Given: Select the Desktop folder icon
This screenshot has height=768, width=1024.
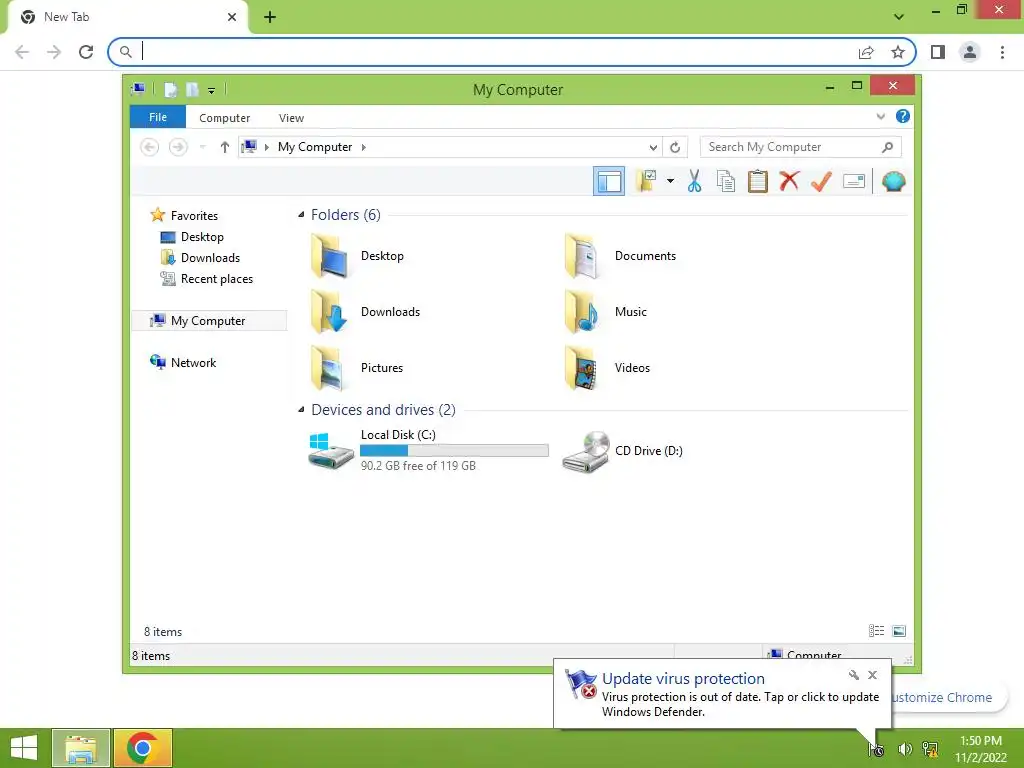Looking at the screenshot, I should click(330, 256).
